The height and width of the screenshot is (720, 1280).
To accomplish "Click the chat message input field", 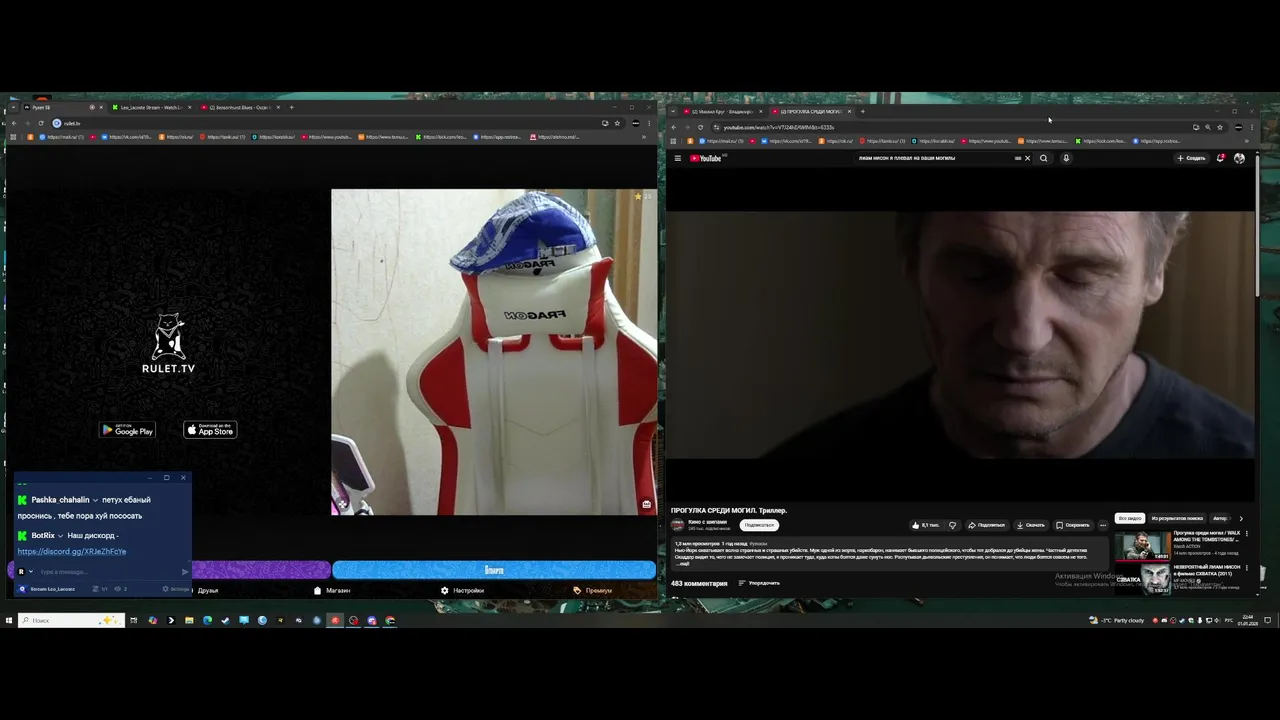I will [x=108, y=572].
